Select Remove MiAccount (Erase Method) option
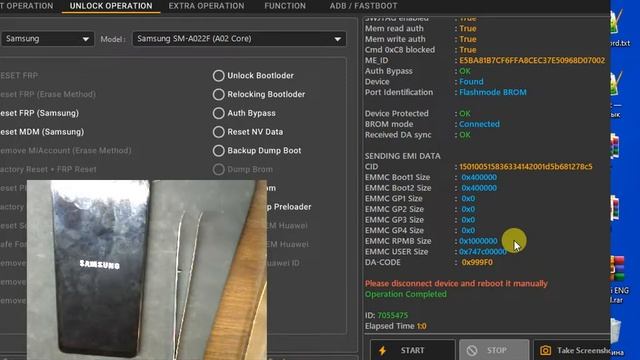Screen dimensions: 640x360 (65, 151)
